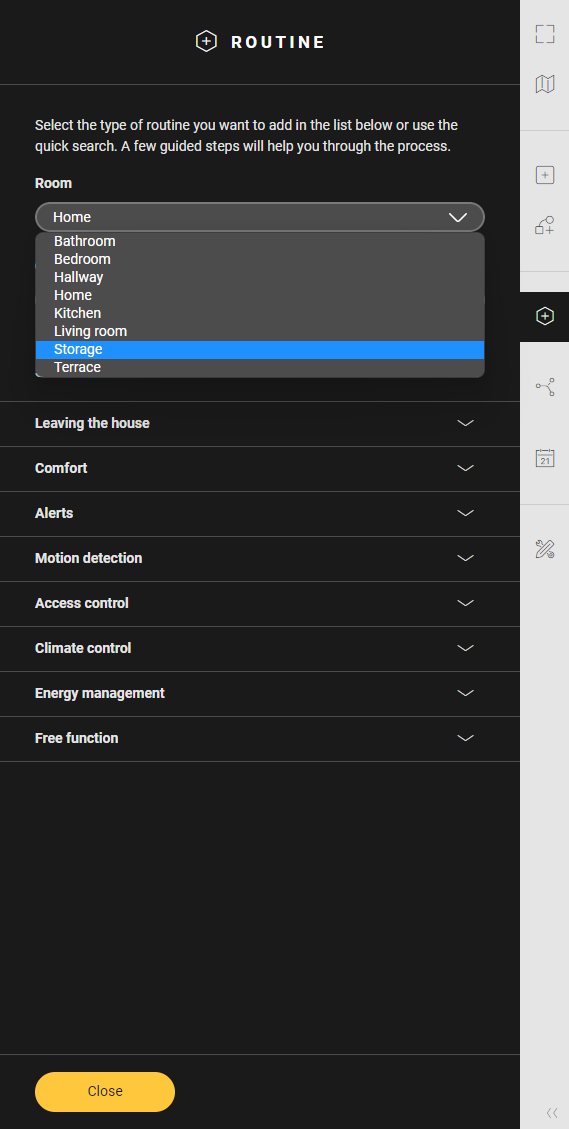Expand the Energy management chevron
569x1129 pixels.
466,693
